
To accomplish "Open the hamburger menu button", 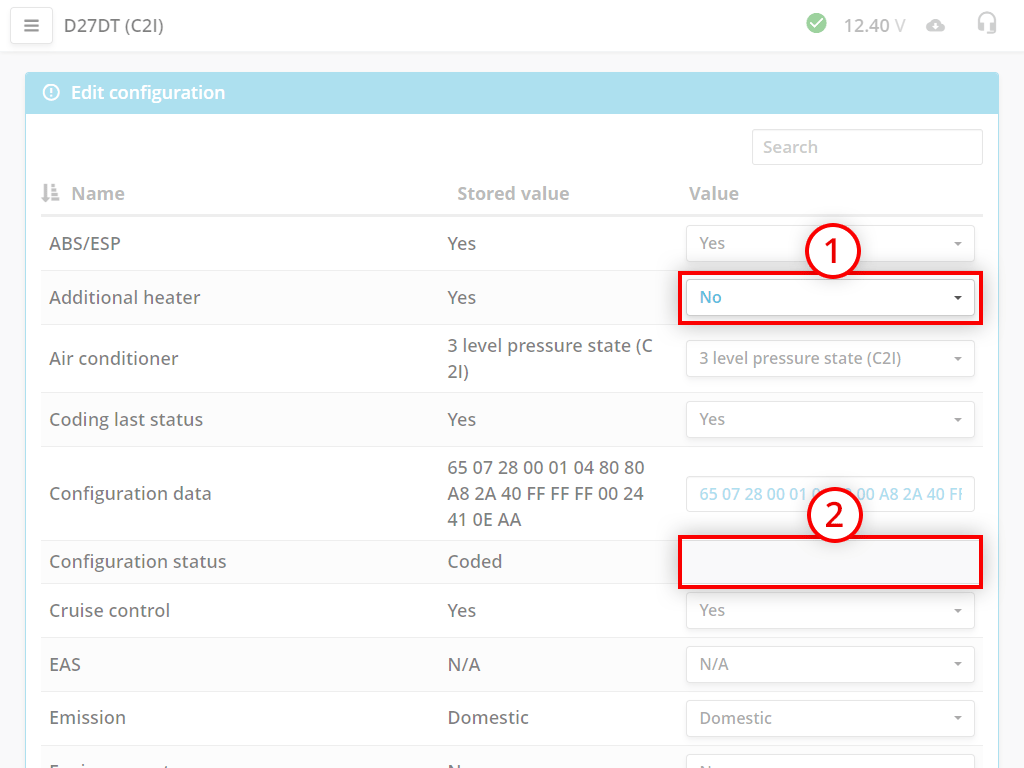I will 31,26.
